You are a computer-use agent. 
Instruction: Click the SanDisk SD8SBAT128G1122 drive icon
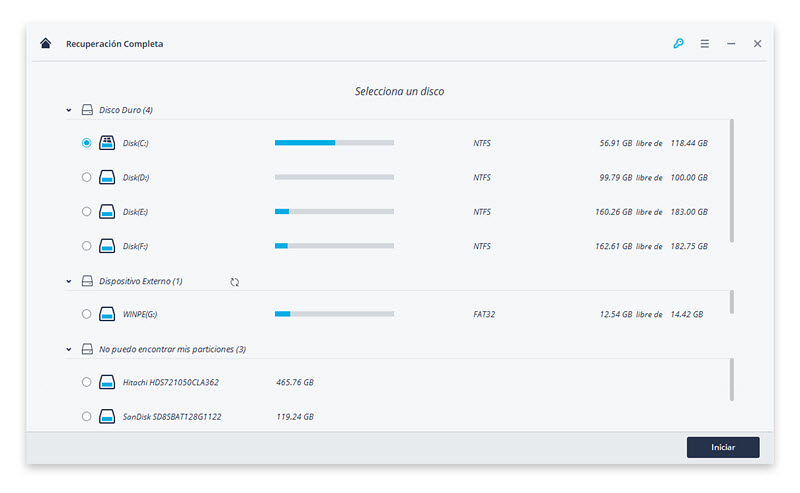tap(107, 416)
